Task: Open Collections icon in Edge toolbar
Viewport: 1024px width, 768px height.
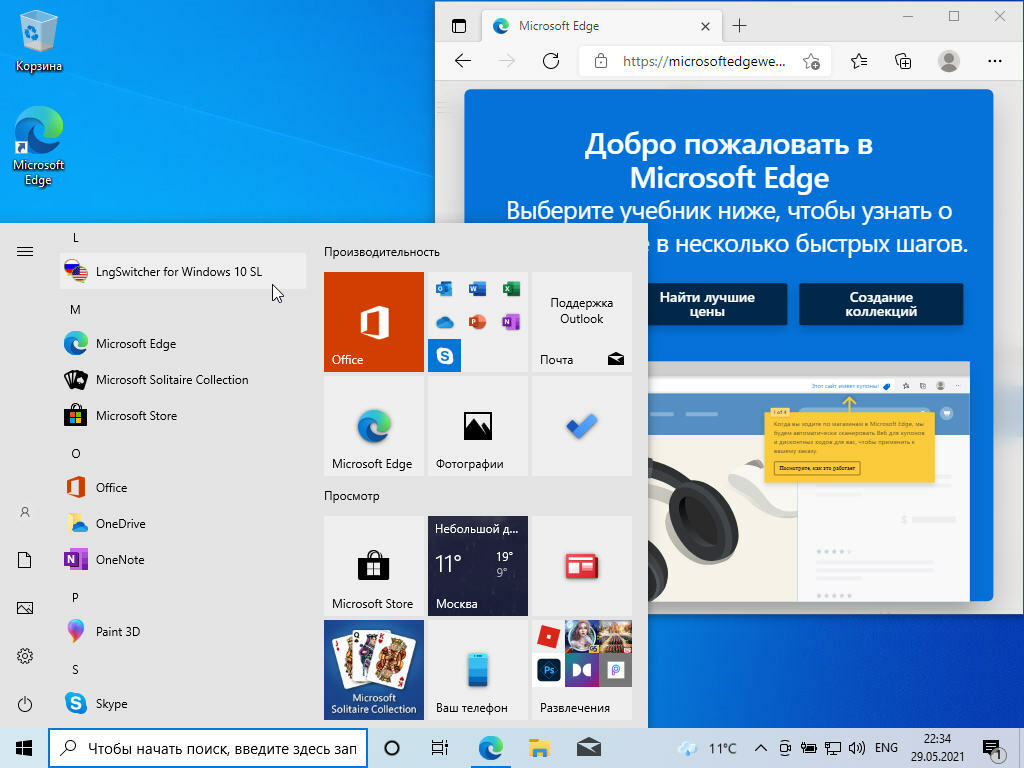Action: click(x=903, y=61)
